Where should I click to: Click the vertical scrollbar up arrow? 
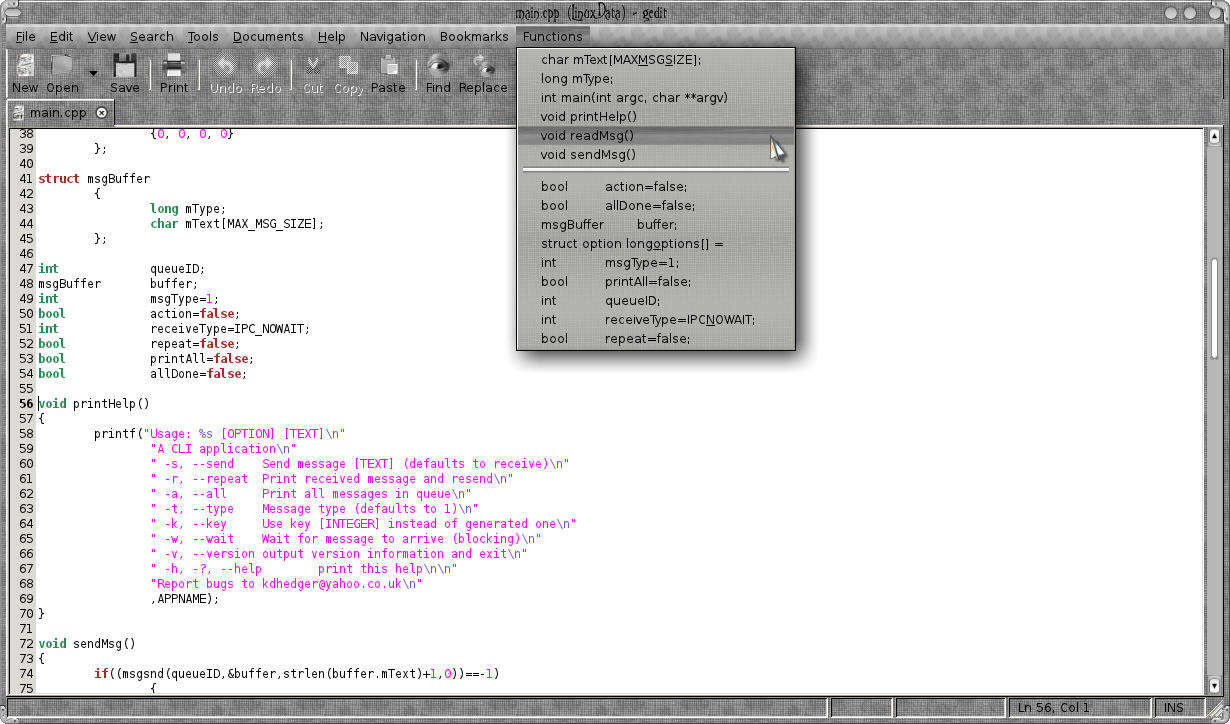1215,136
